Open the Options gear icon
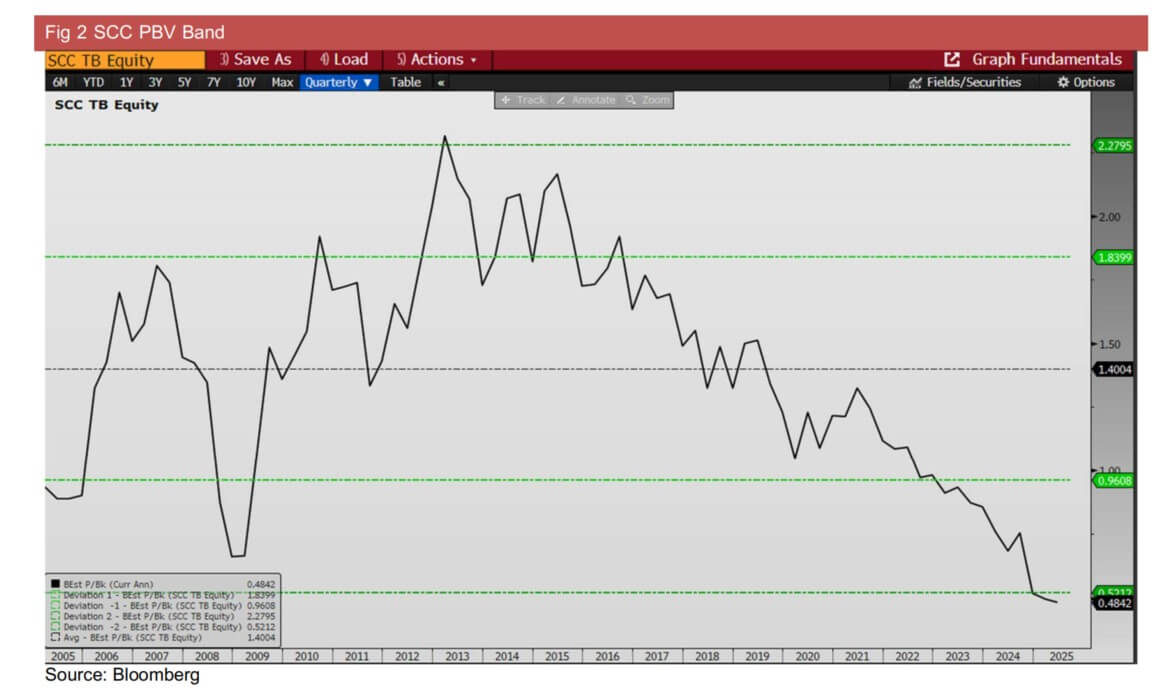The height and width of the screenshot is (692, 1170). [1063, 82]
